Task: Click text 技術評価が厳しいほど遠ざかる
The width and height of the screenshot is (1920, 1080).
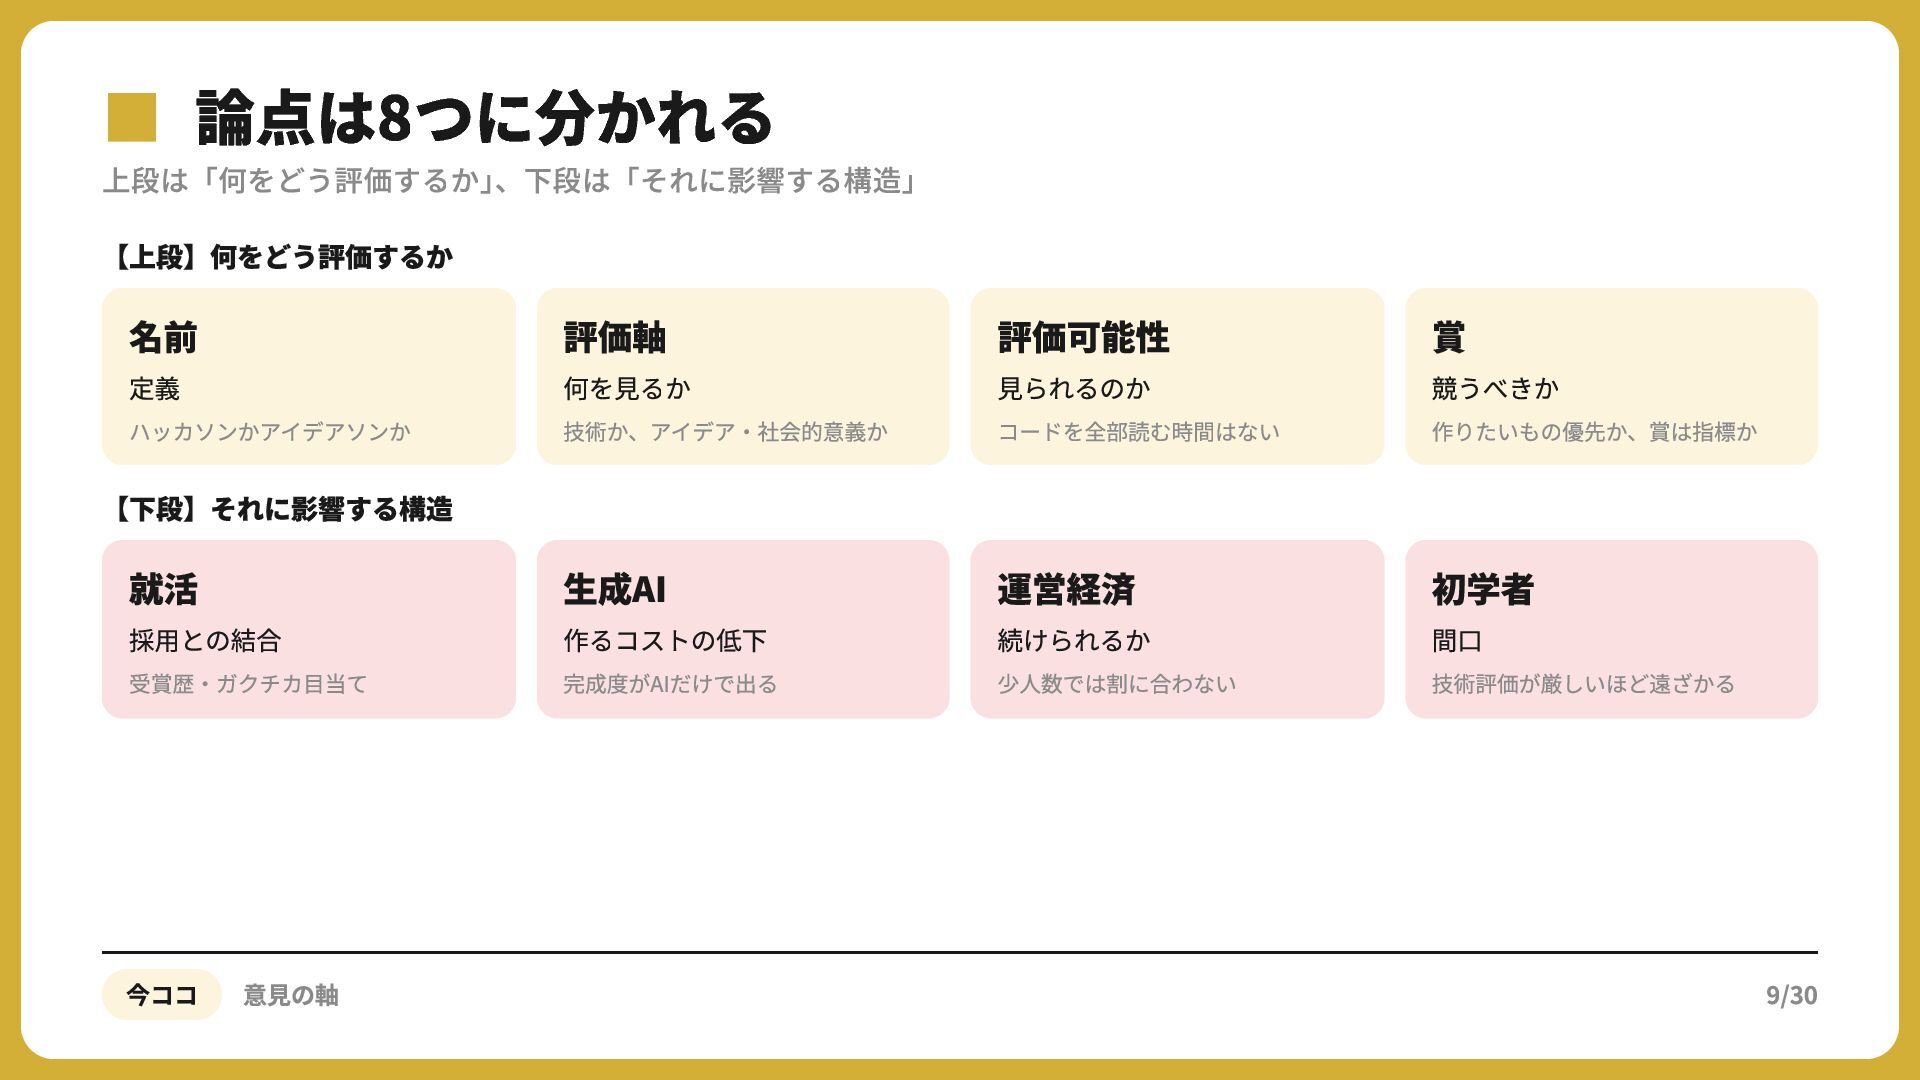Action: click(1583, 684)
